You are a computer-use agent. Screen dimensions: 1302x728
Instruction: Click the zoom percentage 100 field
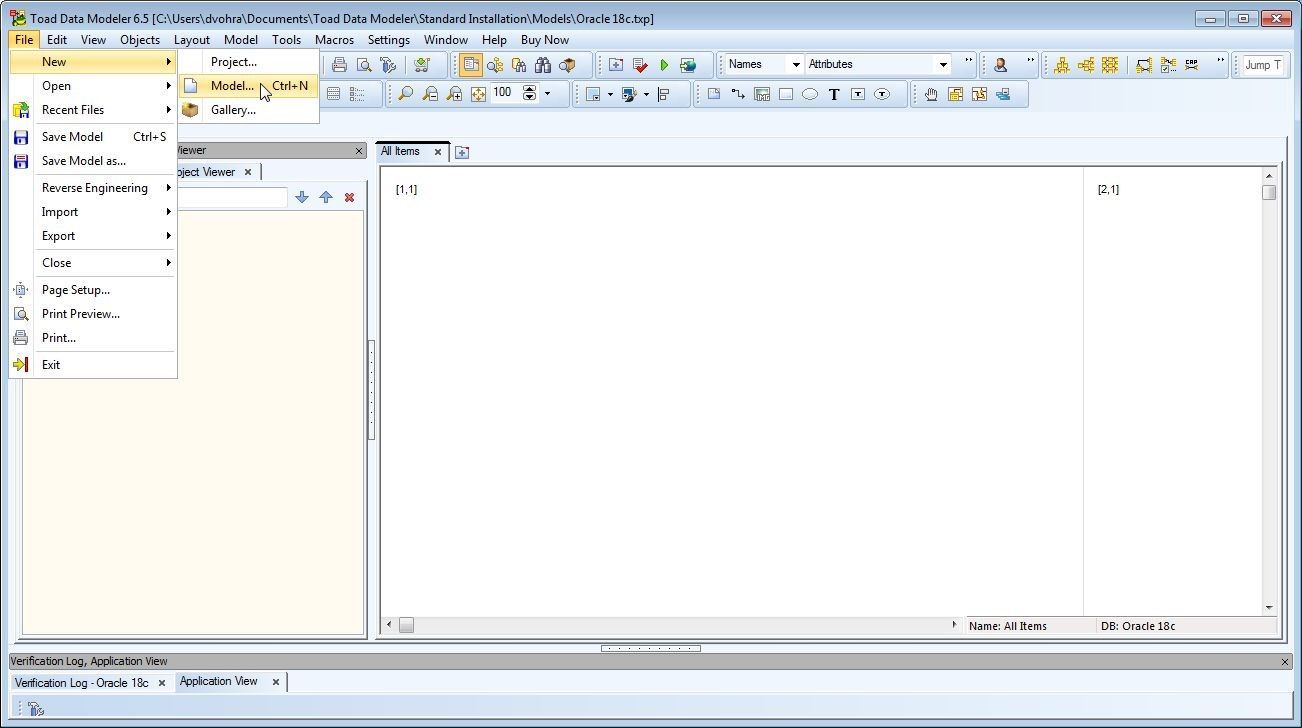click(506, 93)
